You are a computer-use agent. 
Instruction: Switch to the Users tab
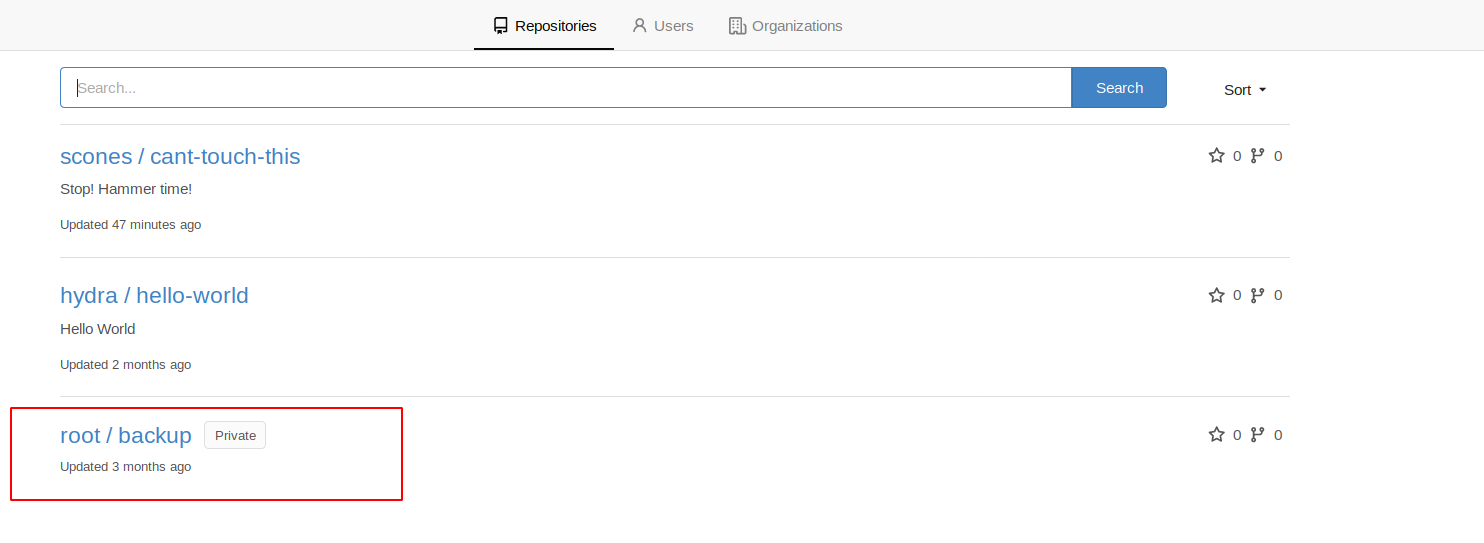[x=662, y=26]
